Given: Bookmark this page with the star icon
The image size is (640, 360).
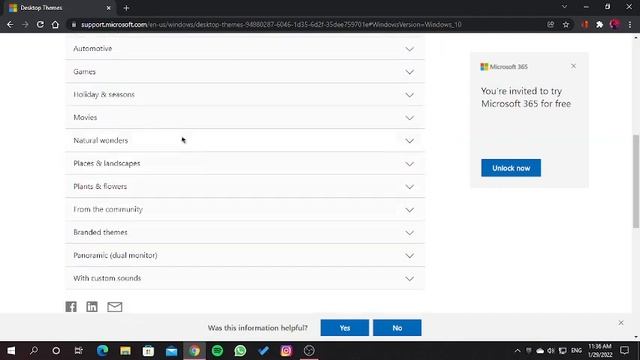Looking at the screenshot, I should [x=566, y=24].
